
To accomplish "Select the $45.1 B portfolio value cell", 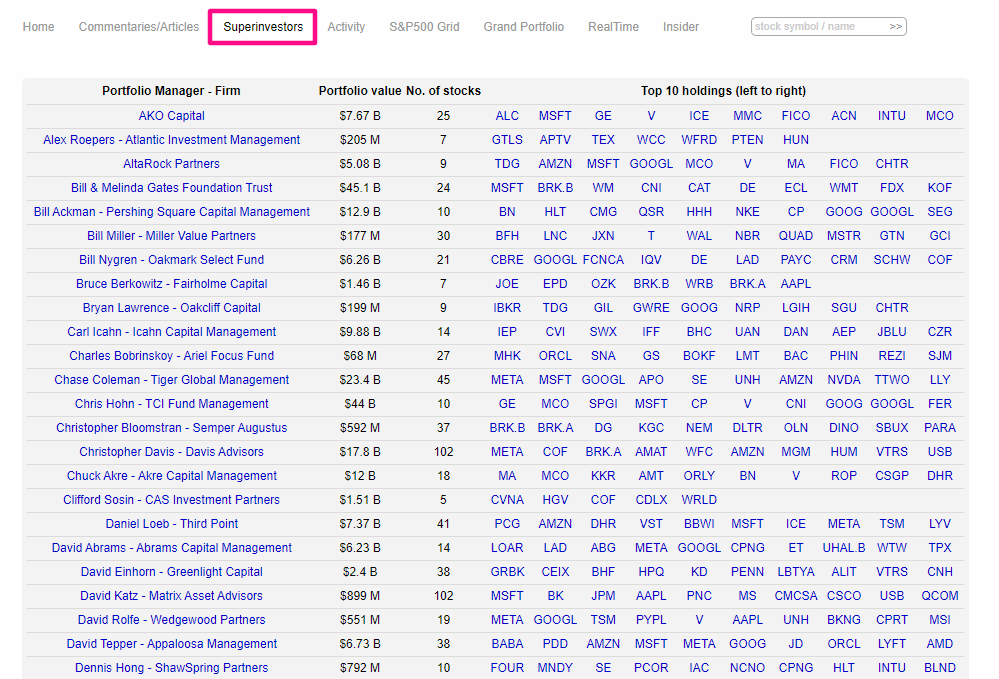I will click(x=360, y=188).
